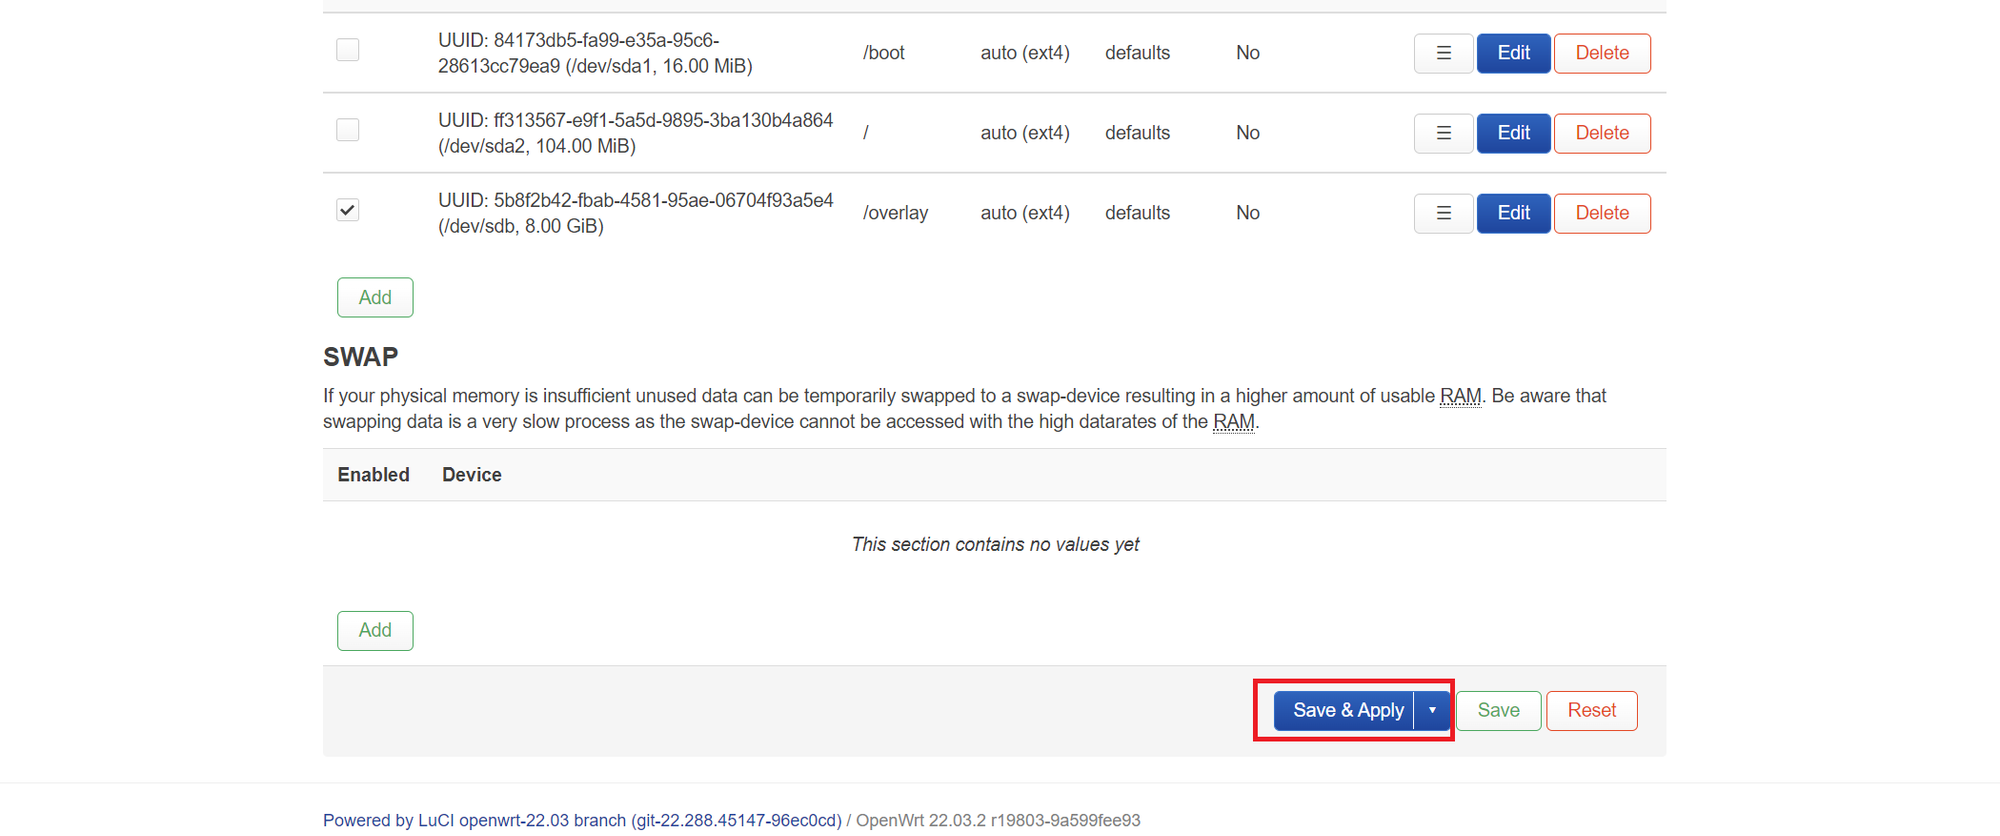Uncheck the /overlay mount checkbox
This screenshot has height=836, width=2000.
[x=348, y=210]
